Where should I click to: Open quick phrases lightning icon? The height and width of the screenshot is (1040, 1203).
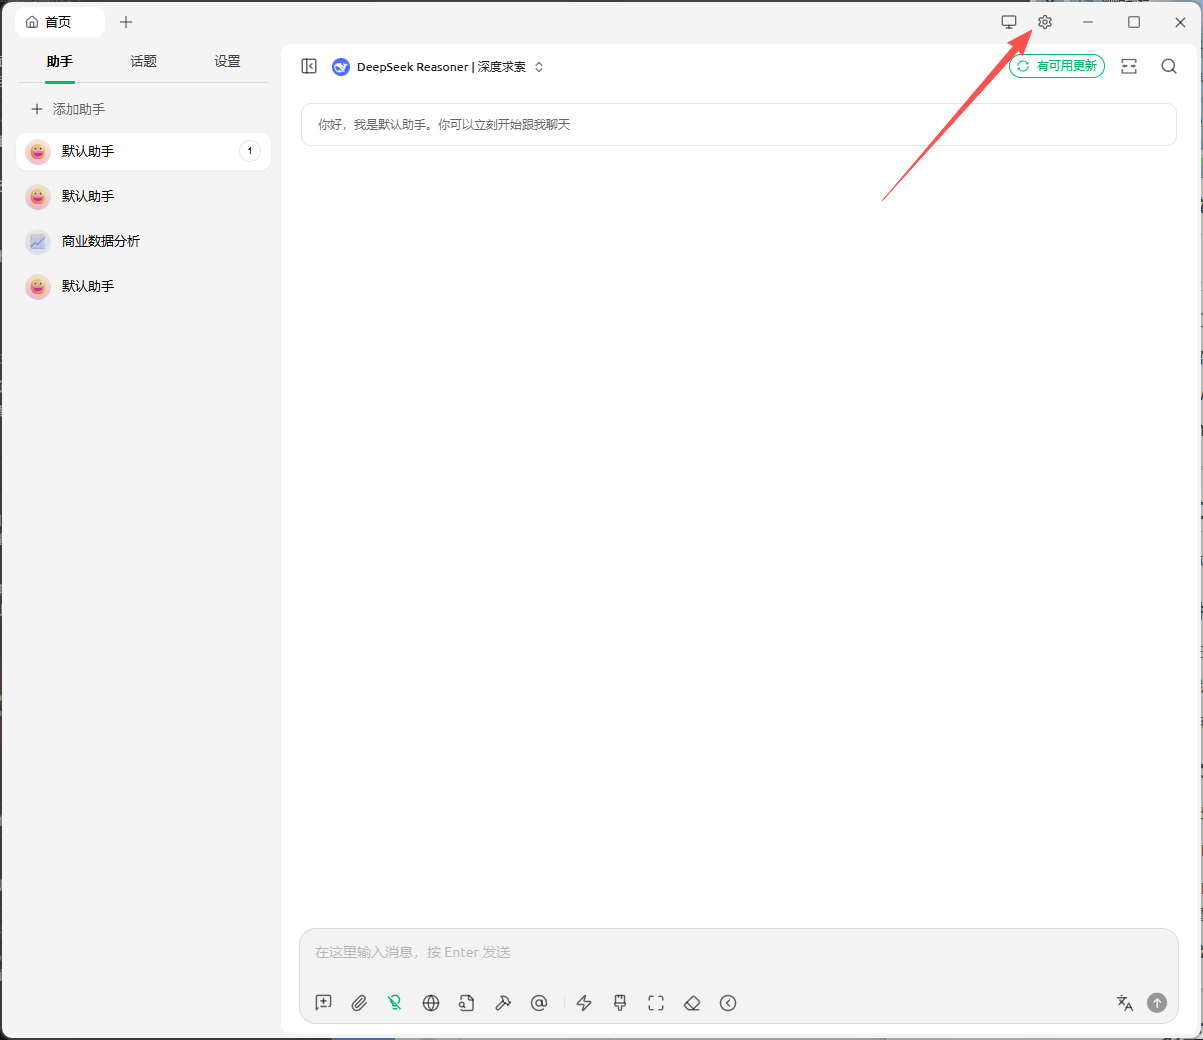[x=584, y=1003]
